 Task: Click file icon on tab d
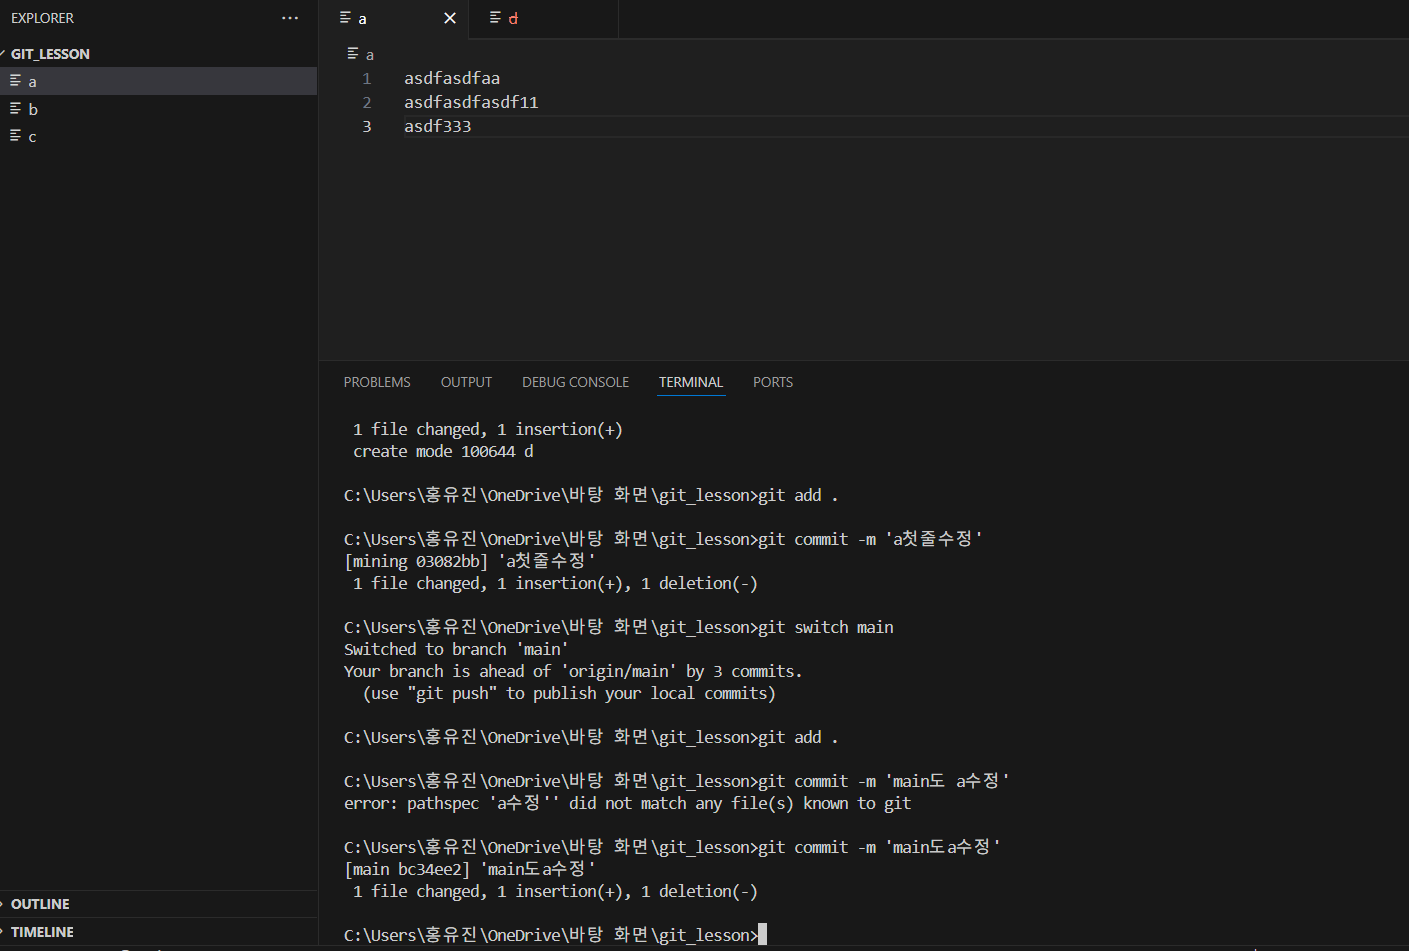tap(495, 17)
